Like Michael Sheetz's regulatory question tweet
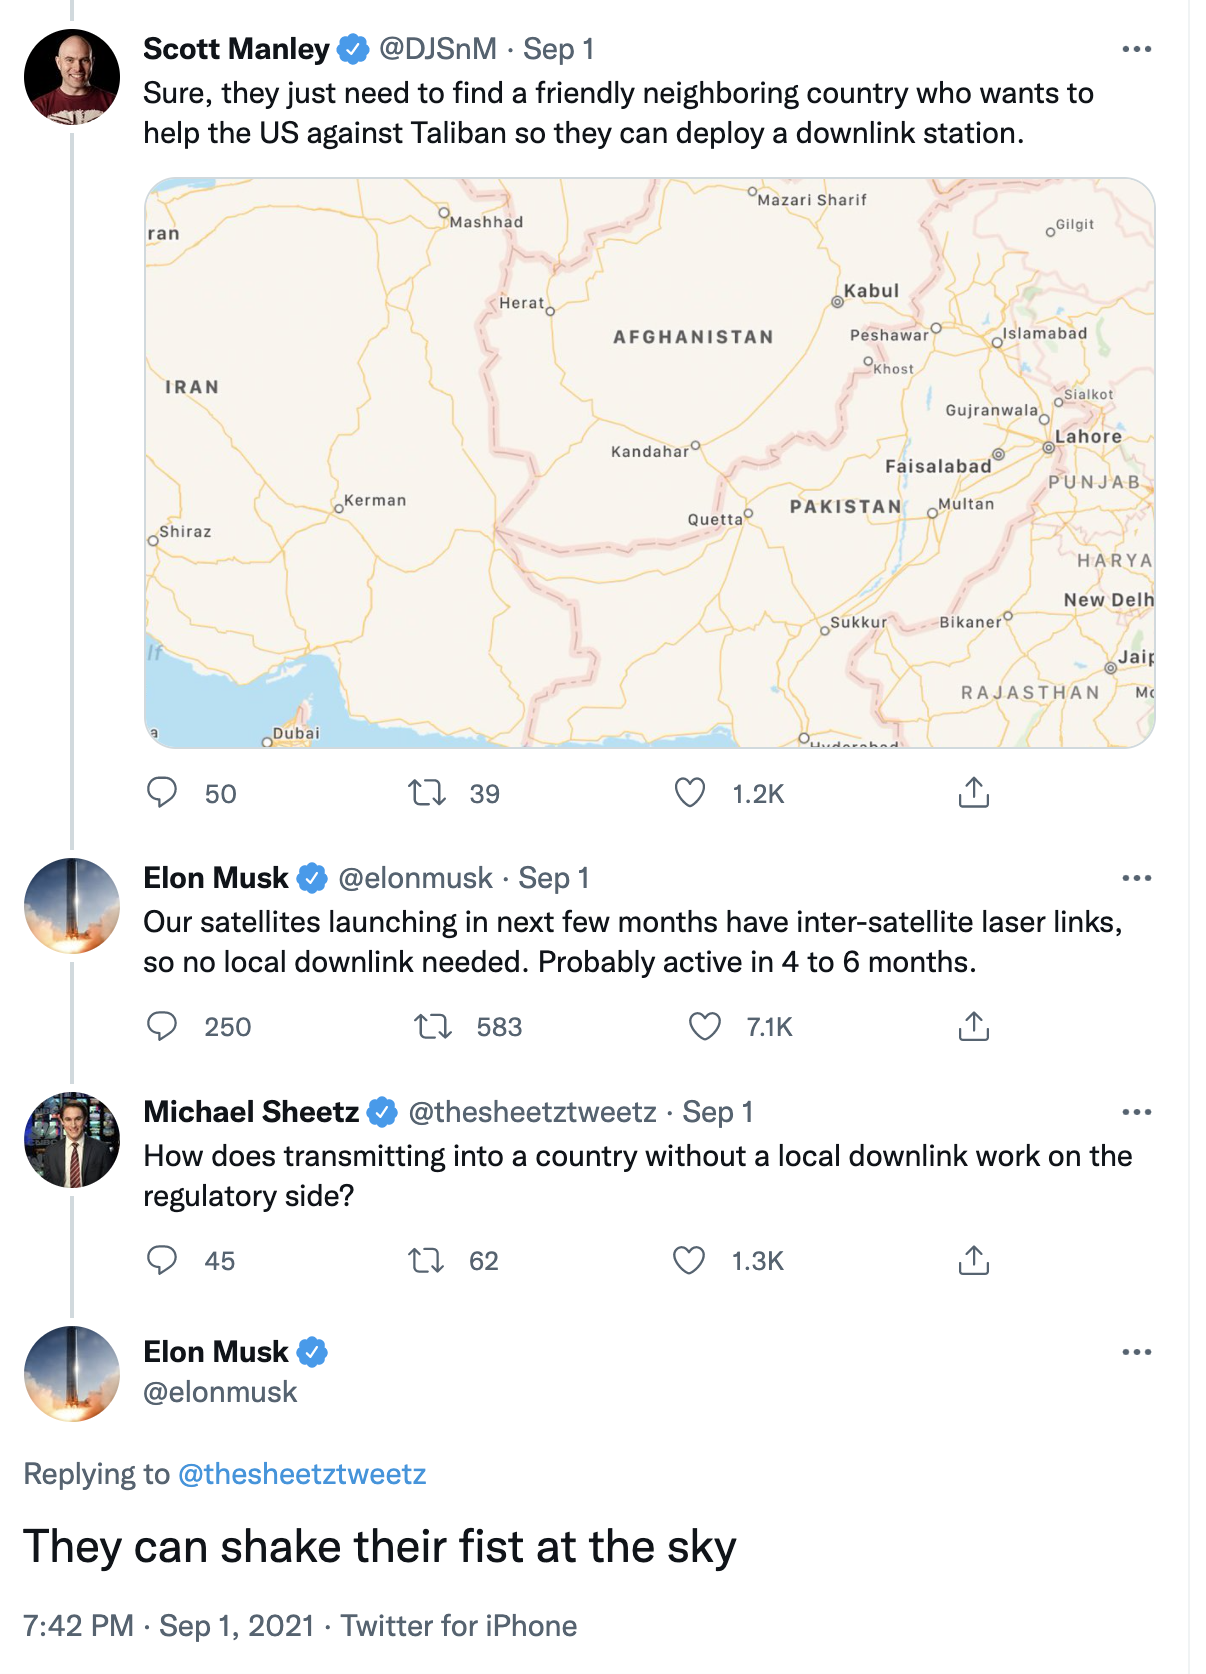Viewport: 1206px width, 1674px height. pyautogui.click(x=689, y=1260)
